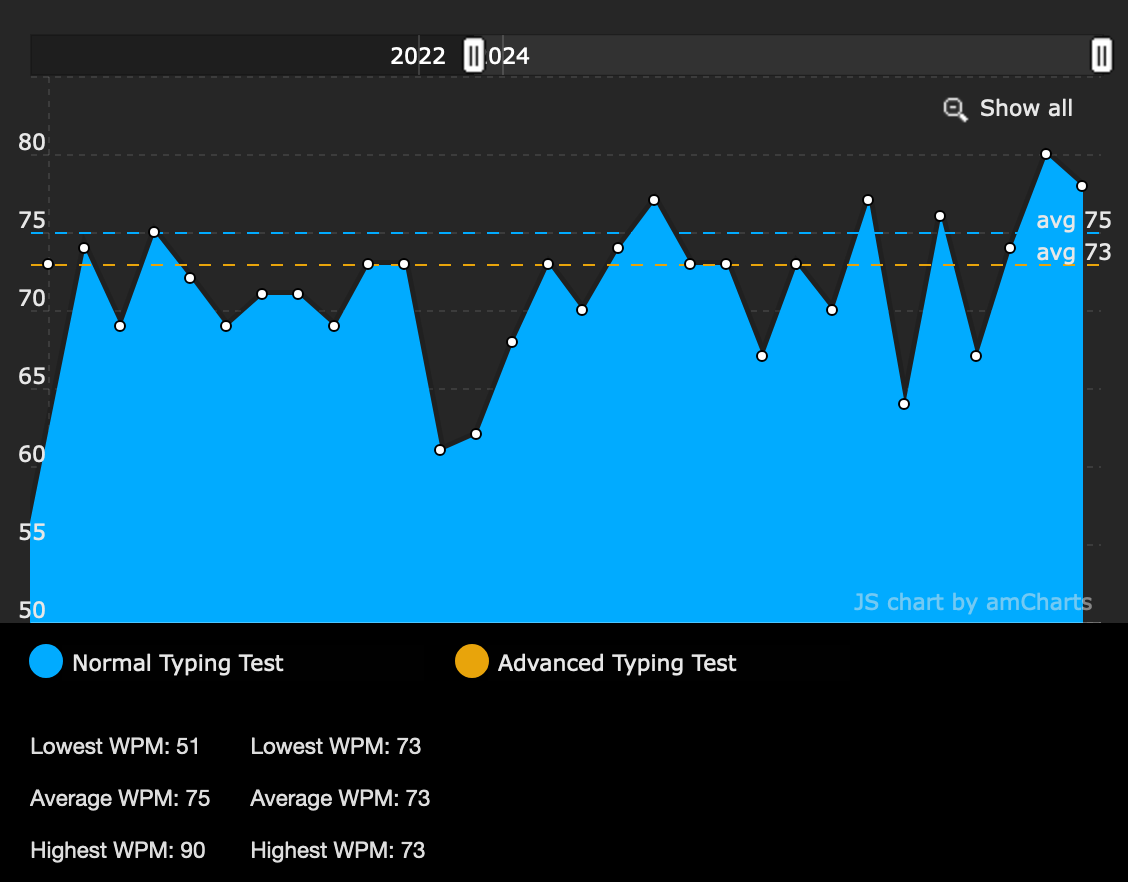1128x882 pixels.
Task: Select the peak data point at 80 WPM
Action: pyautogui.click(x=1046, y=154)
